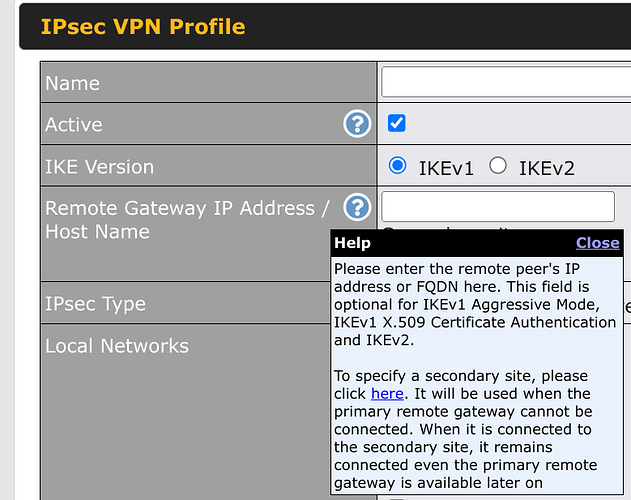The height and width of the screenshot is (500, 631).
Task: Select the IKEv1 radio button
Action: point(398,166)
